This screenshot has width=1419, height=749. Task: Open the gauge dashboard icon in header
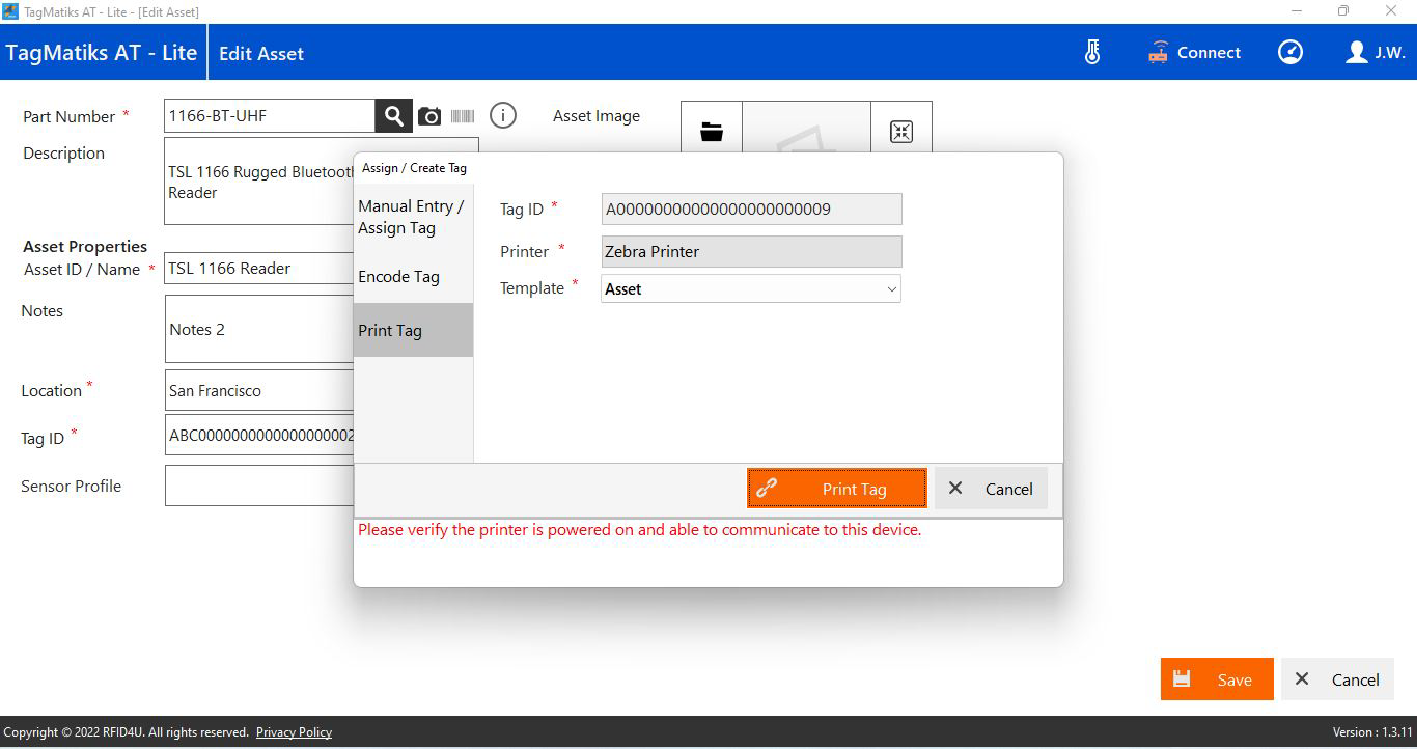point(1290,52)
